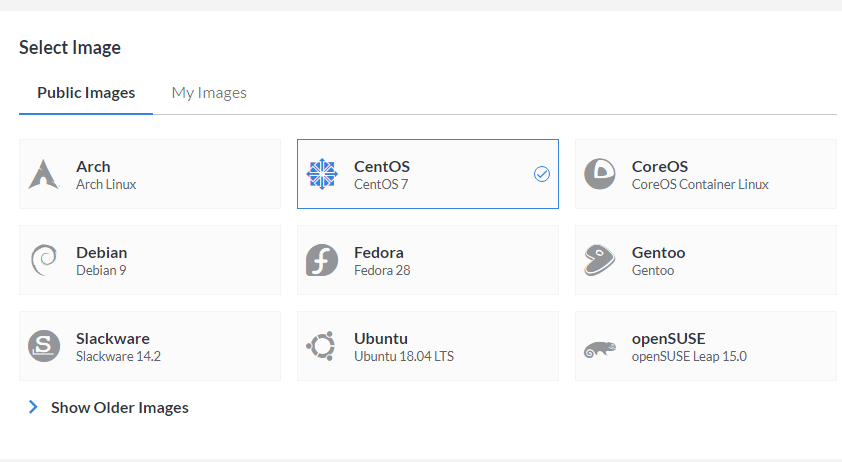Expand Show Older Images chevron
Screen dimensions: 842x462
[33, 407]
